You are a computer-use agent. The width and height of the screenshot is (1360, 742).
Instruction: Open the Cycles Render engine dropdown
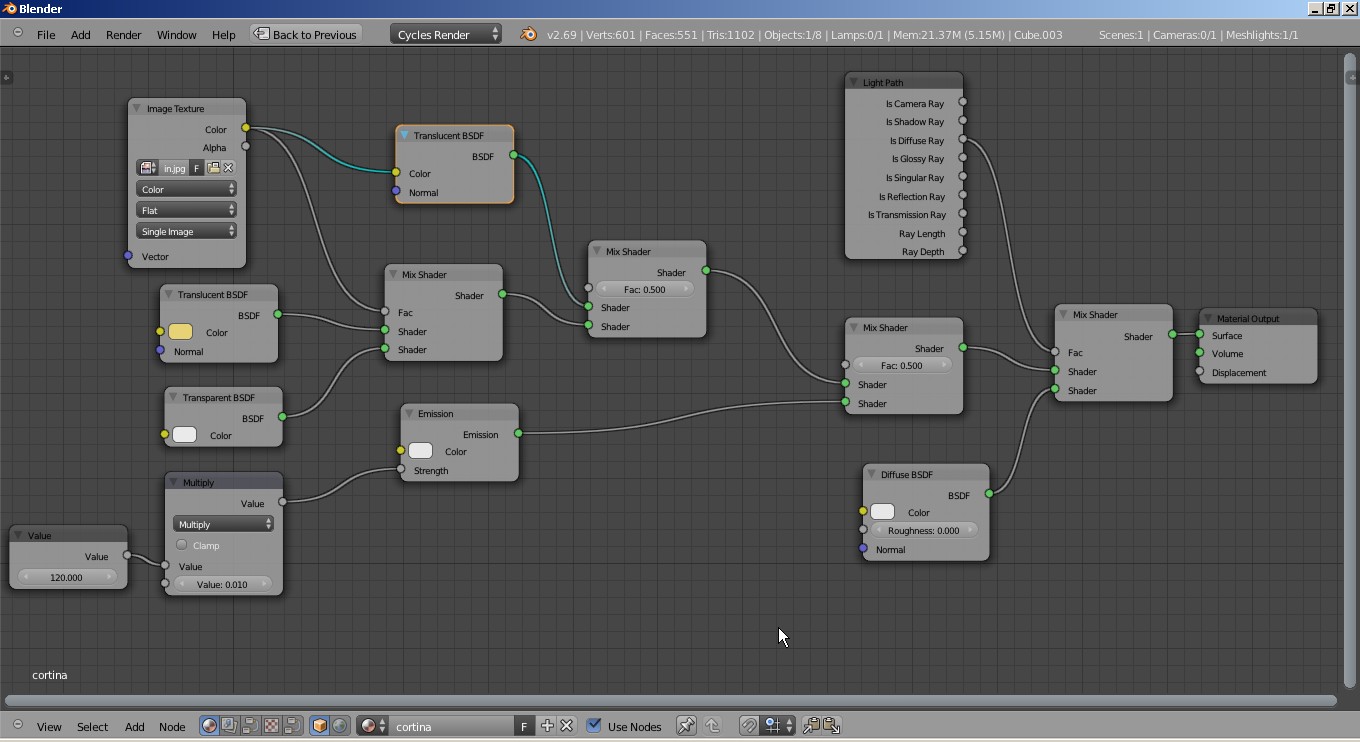(x=445, y=34)
